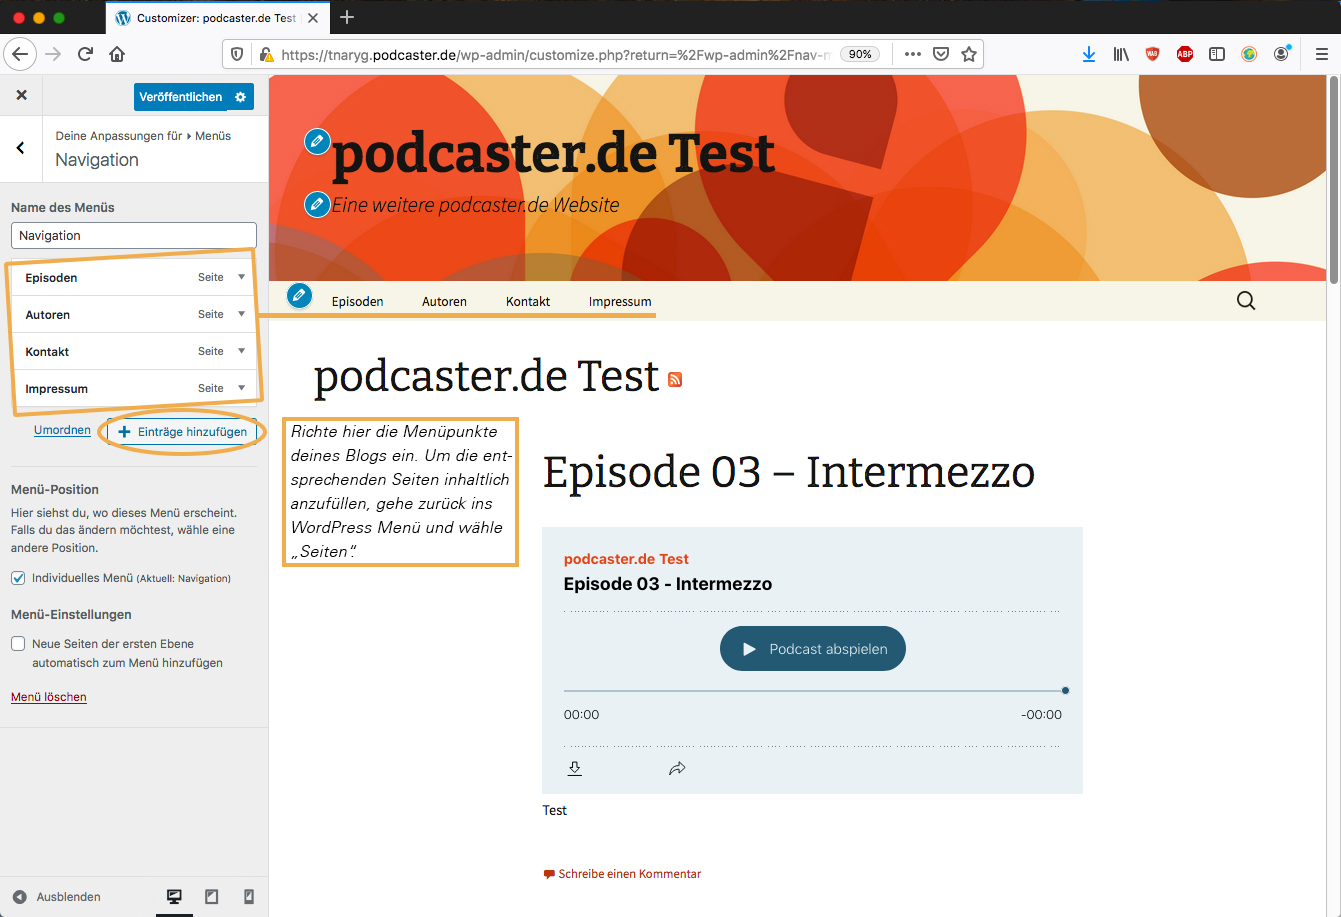Select the Customizer browser tab

216,17
